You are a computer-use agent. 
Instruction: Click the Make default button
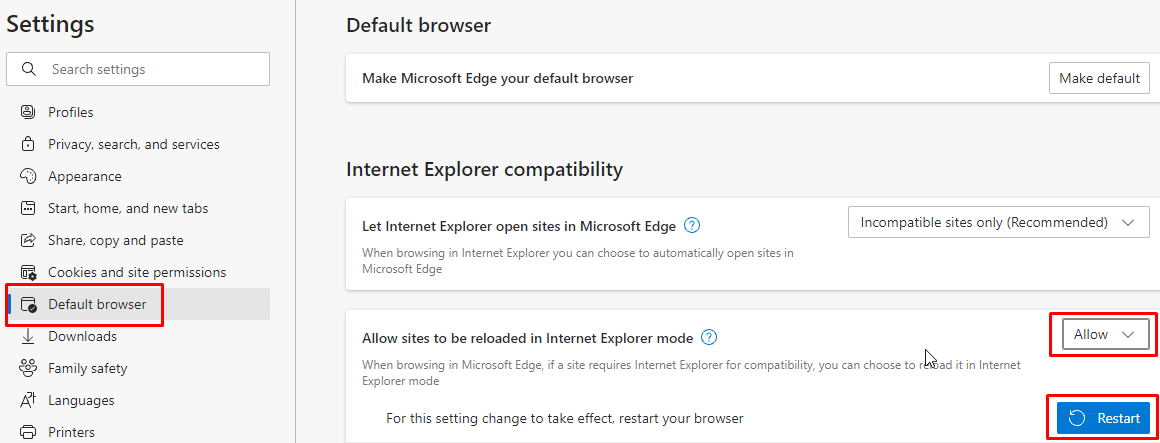1099,78
